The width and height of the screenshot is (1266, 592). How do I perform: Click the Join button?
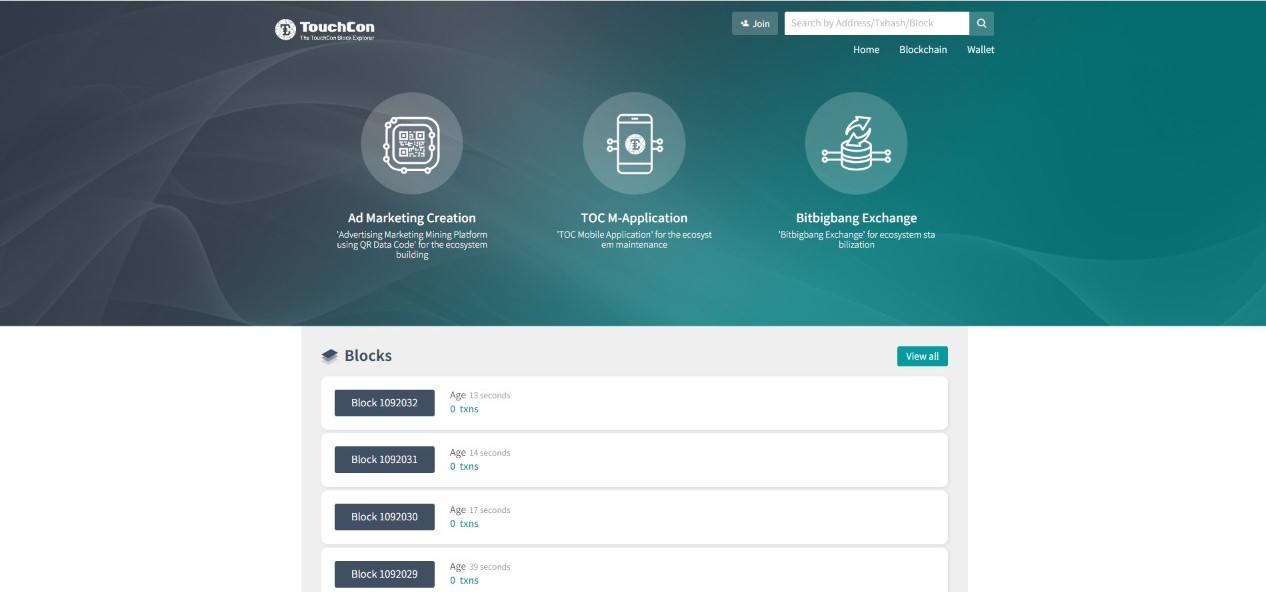click(755, 23)
